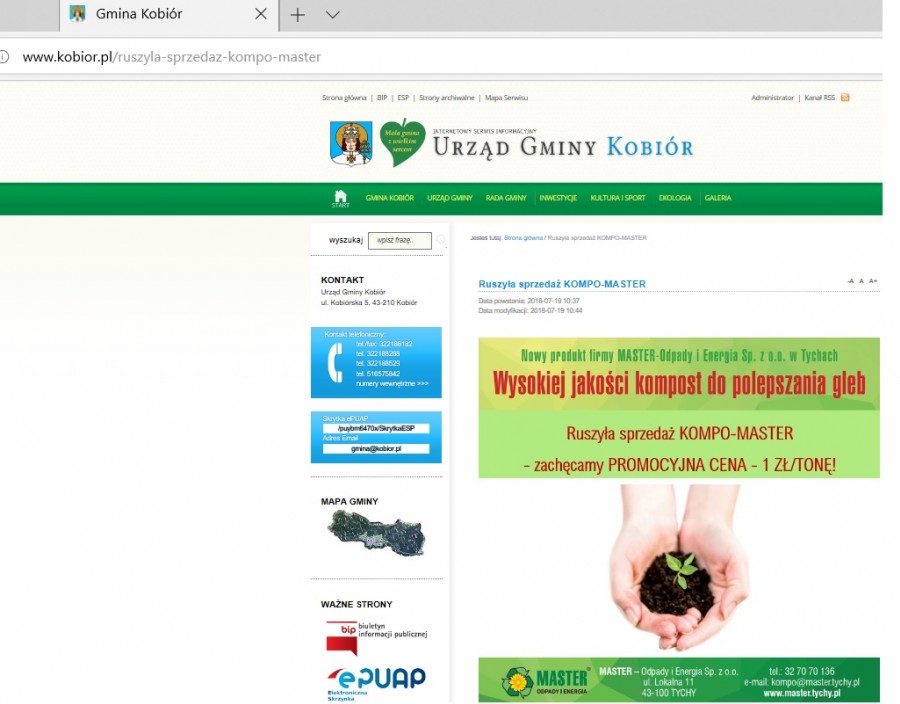Expand the tab list chevron

(333, 14)
